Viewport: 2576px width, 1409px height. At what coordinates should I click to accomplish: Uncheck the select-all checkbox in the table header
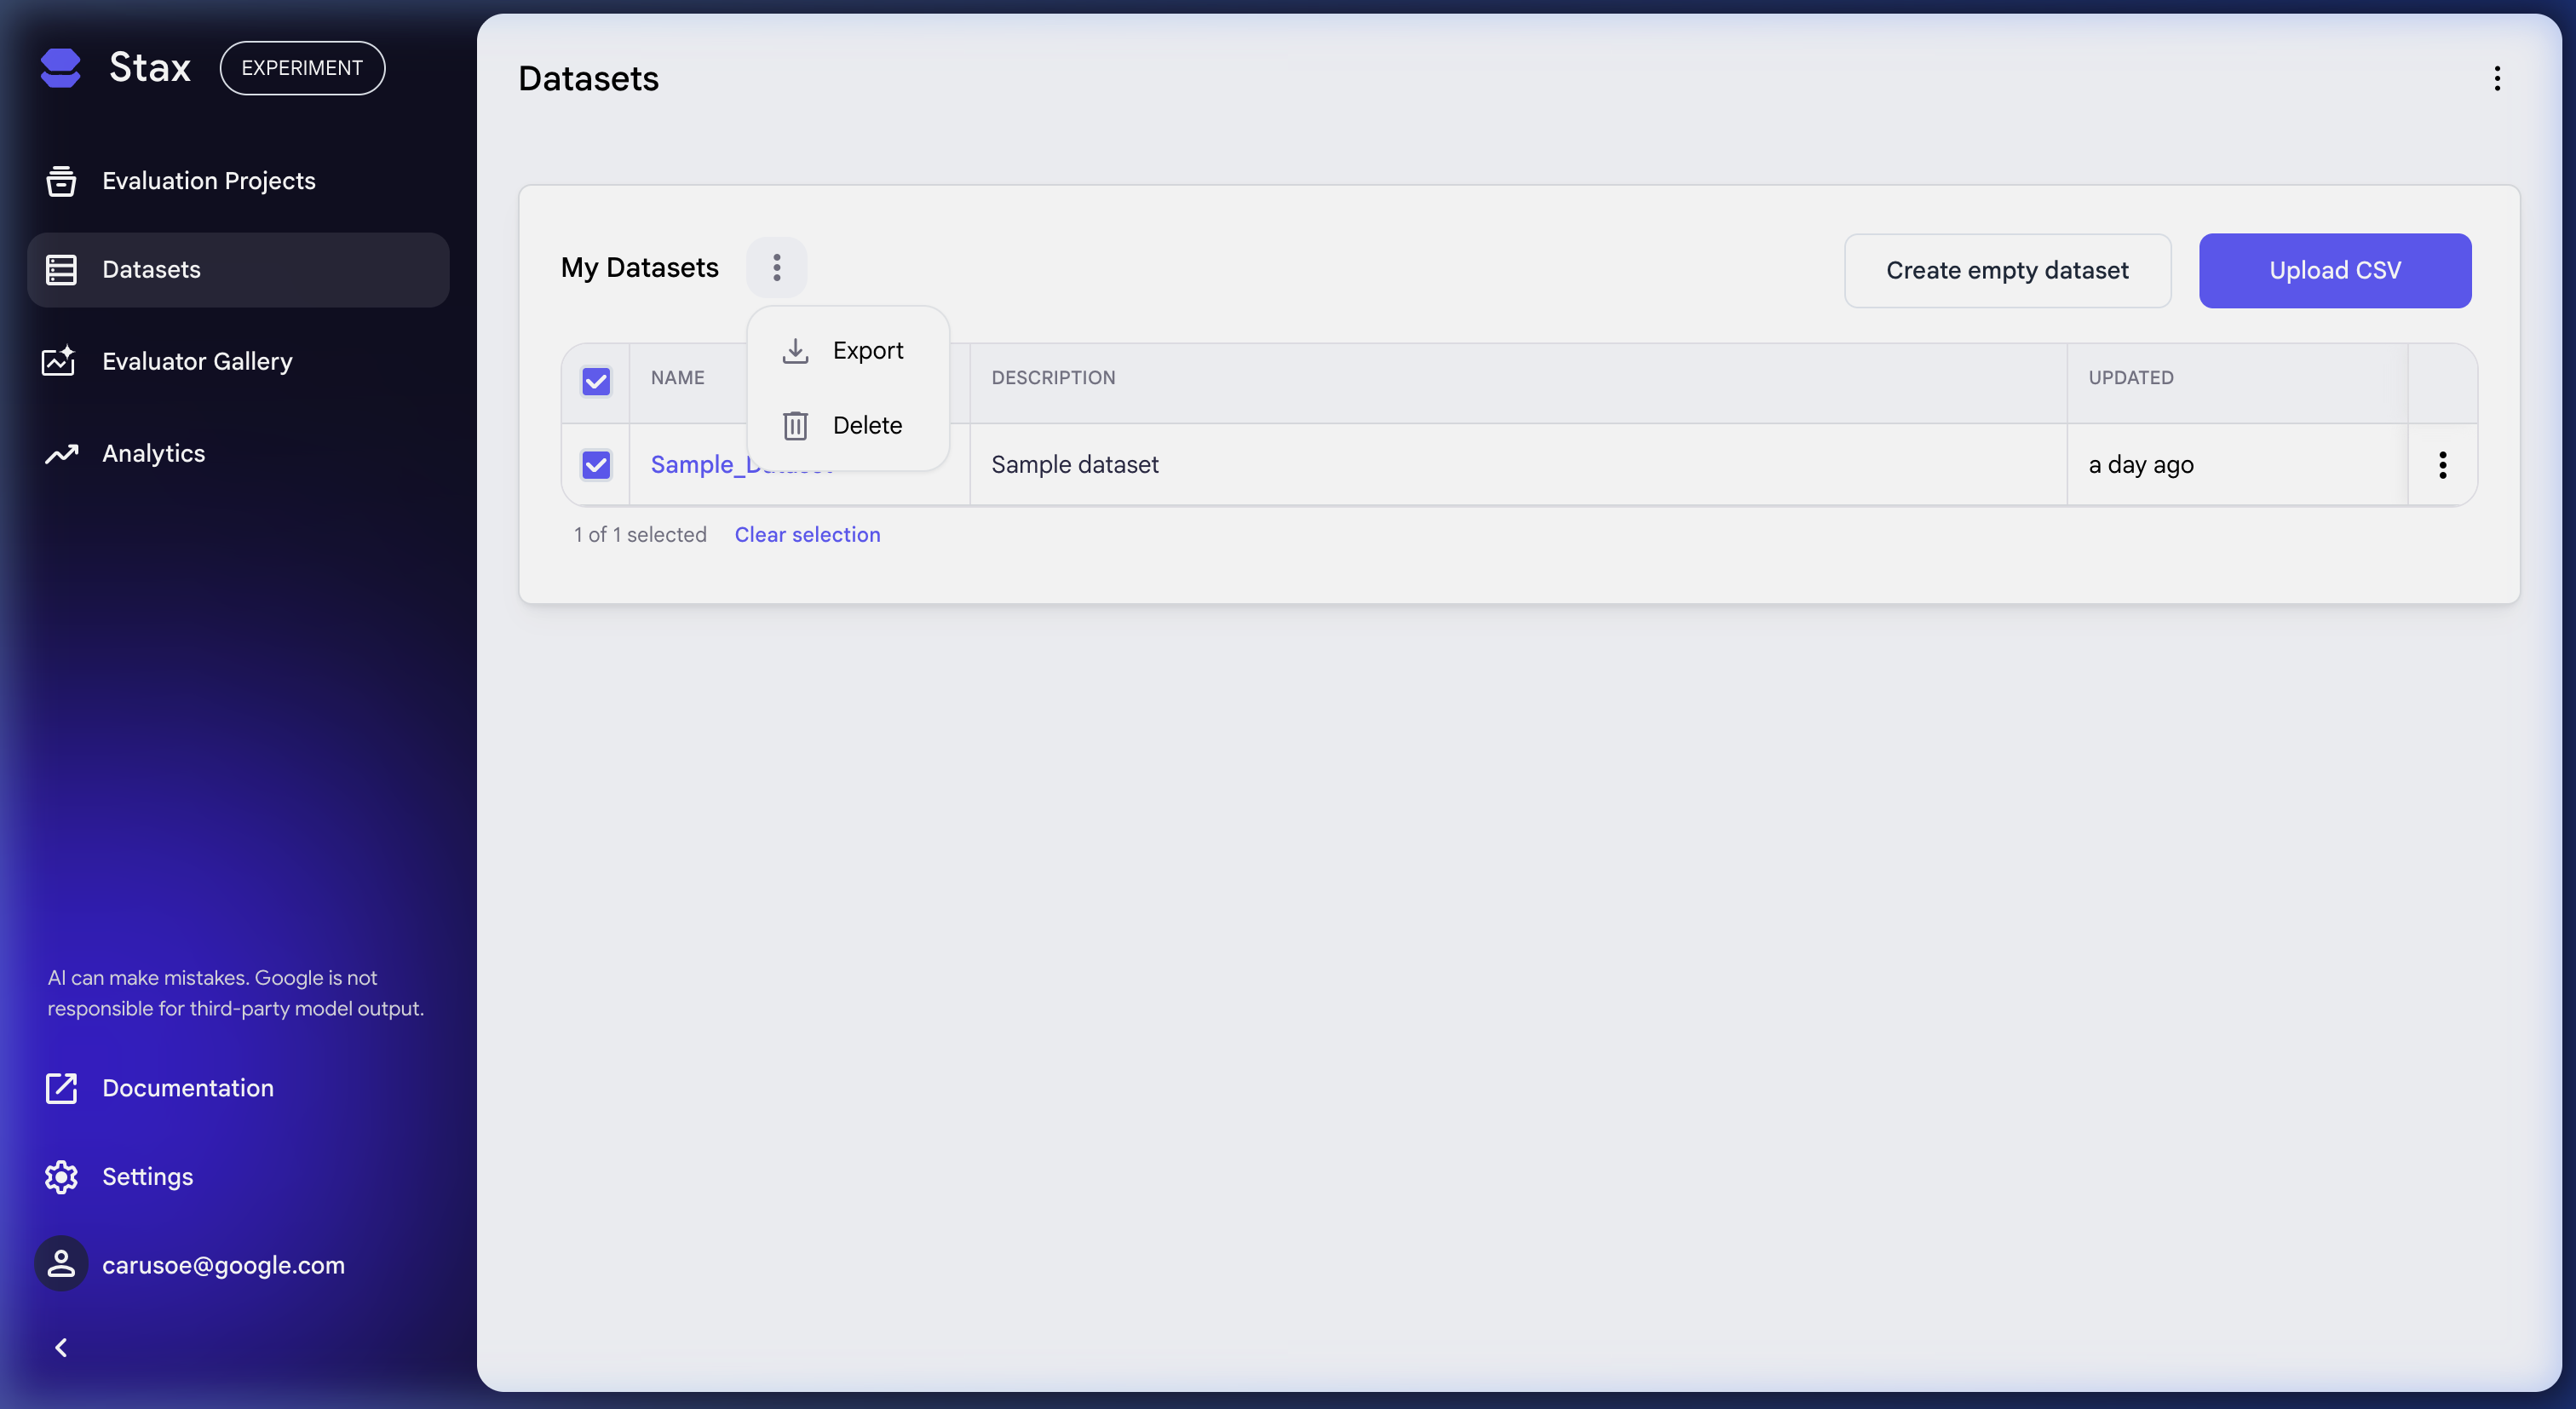[595, 381]
